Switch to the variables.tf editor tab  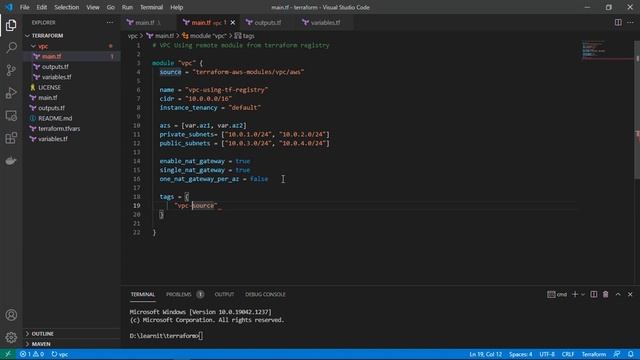click(x=325, y=22)
